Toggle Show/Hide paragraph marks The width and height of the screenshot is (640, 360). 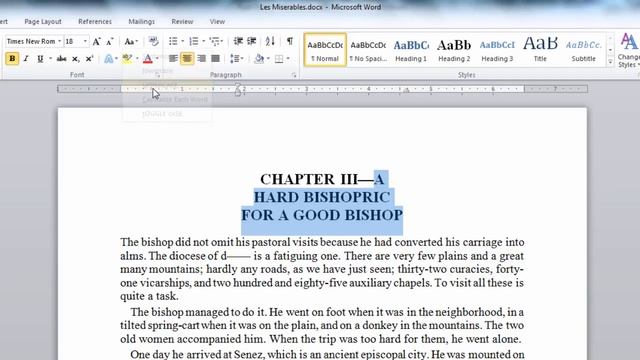(290, 41)
